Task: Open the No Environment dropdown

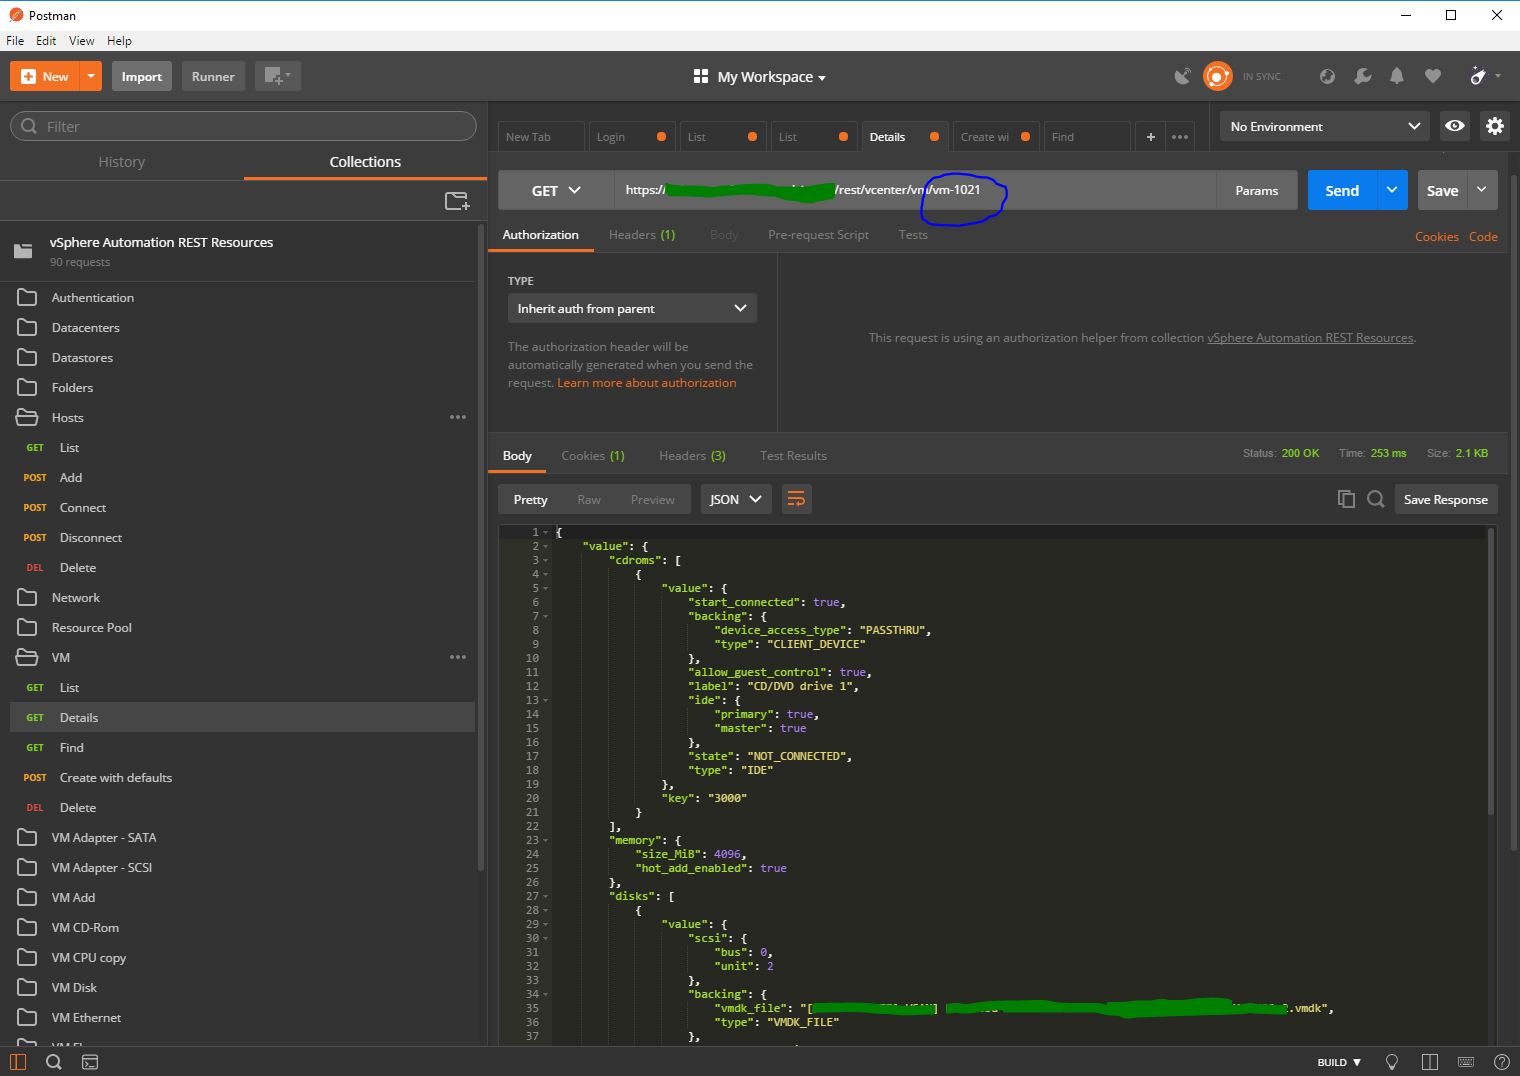Action: tap(1325, 126)
